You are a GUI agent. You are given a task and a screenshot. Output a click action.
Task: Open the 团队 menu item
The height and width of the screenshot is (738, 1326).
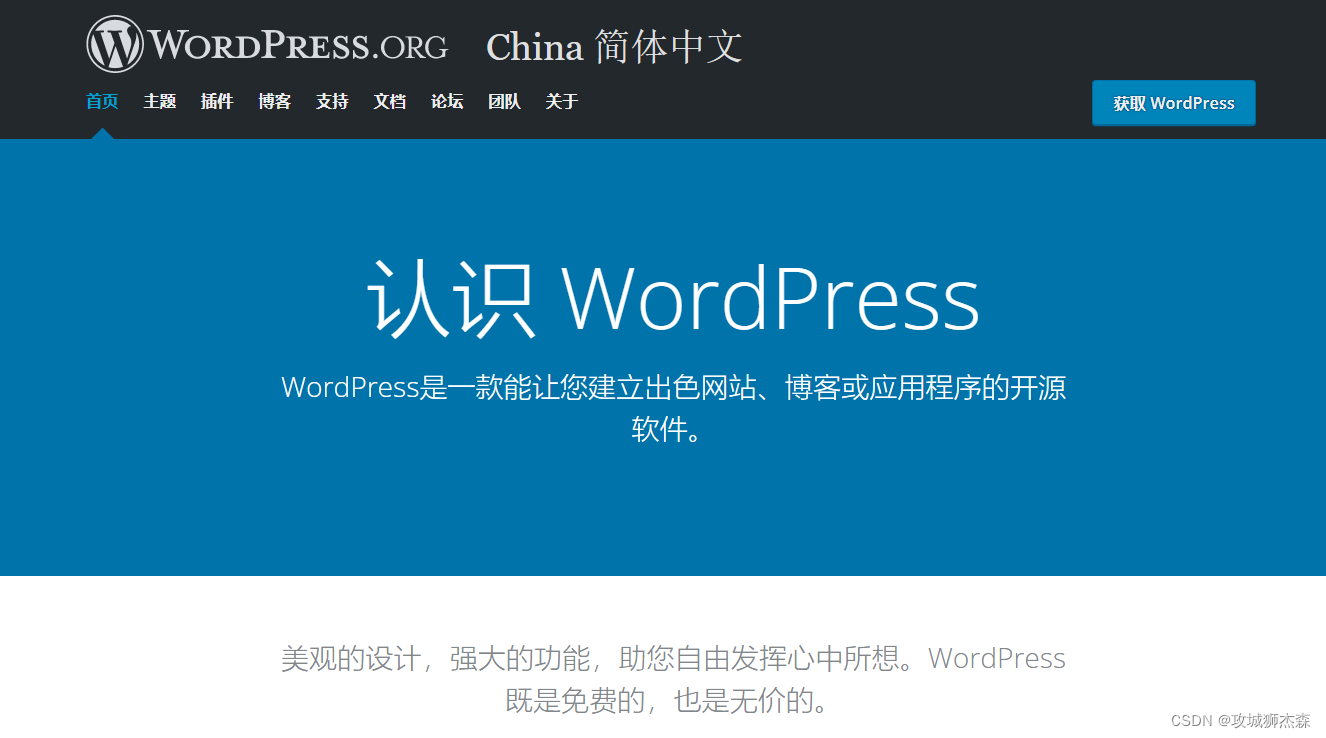pos(504,101)
